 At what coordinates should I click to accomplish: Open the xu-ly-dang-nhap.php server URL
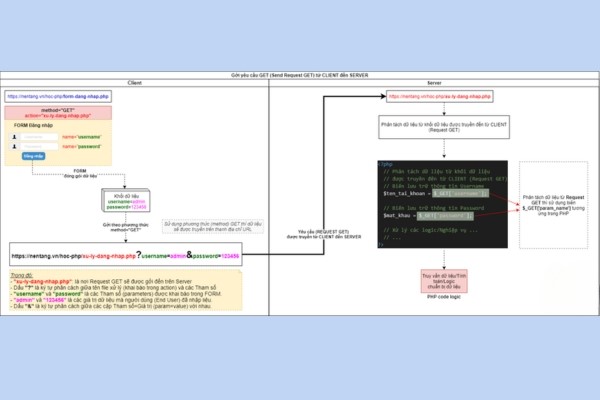pyautogui.click(x=439, y=97)
